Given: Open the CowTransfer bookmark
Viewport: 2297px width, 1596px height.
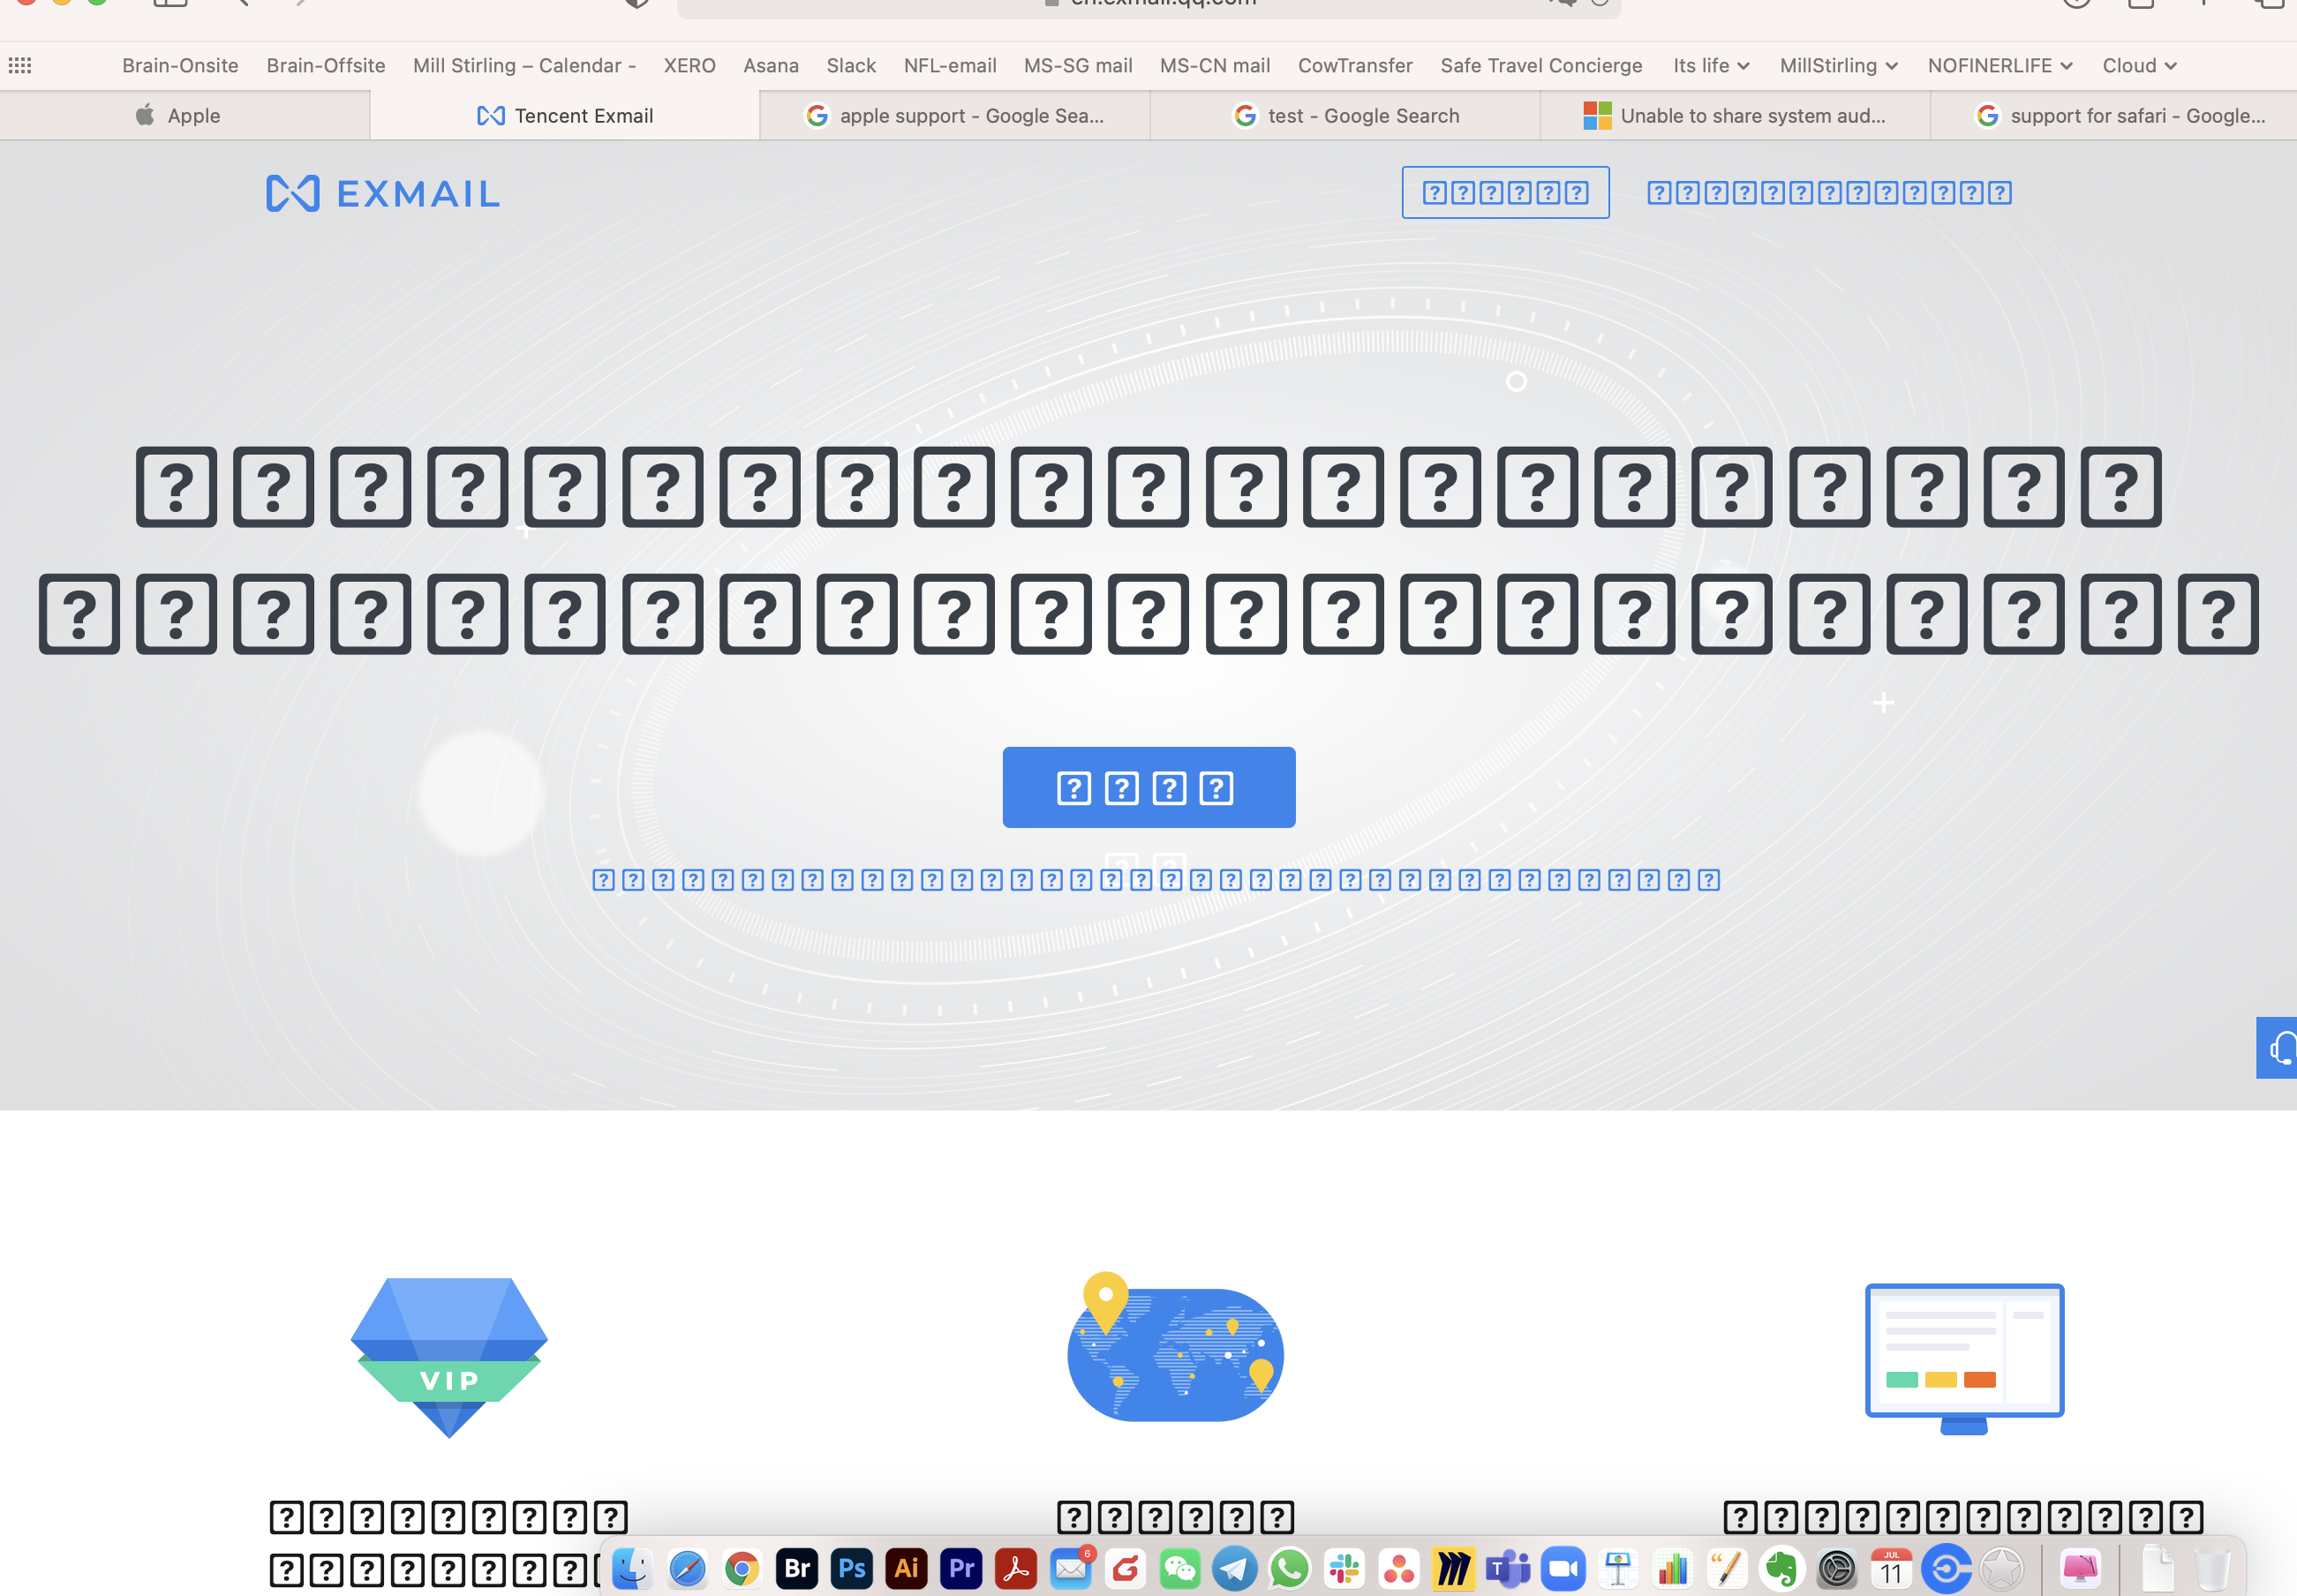Looking at the screenshot, I should [1355, 66].
